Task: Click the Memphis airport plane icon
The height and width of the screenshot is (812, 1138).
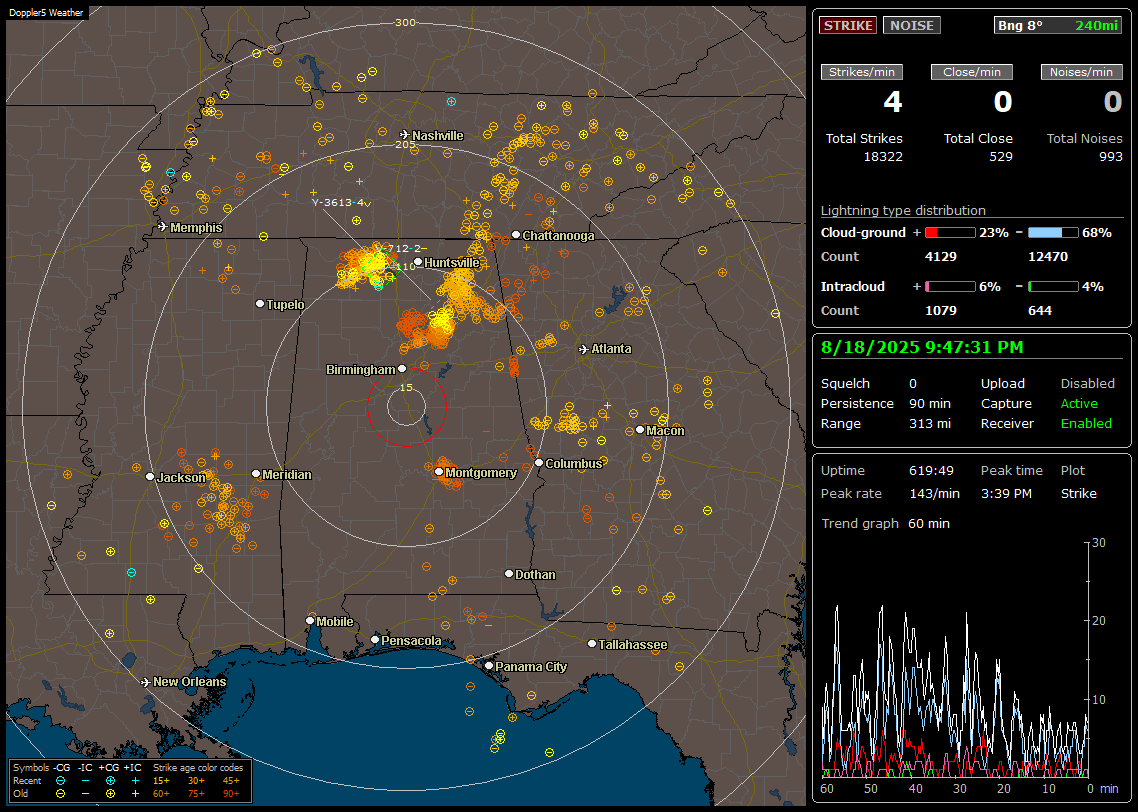Action: coord(163,227)
